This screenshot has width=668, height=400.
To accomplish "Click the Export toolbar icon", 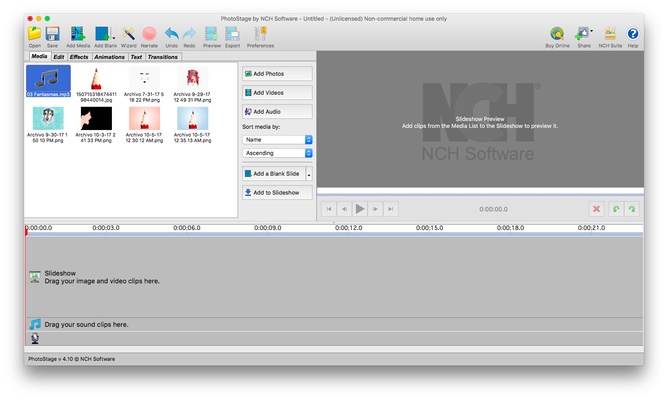I will click(232, 36).
